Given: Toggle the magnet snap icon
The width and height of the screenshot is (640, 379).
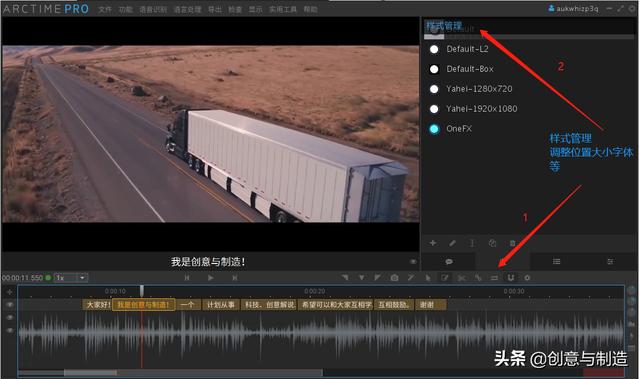Looking at the screenshot, I should pos(511,278).
